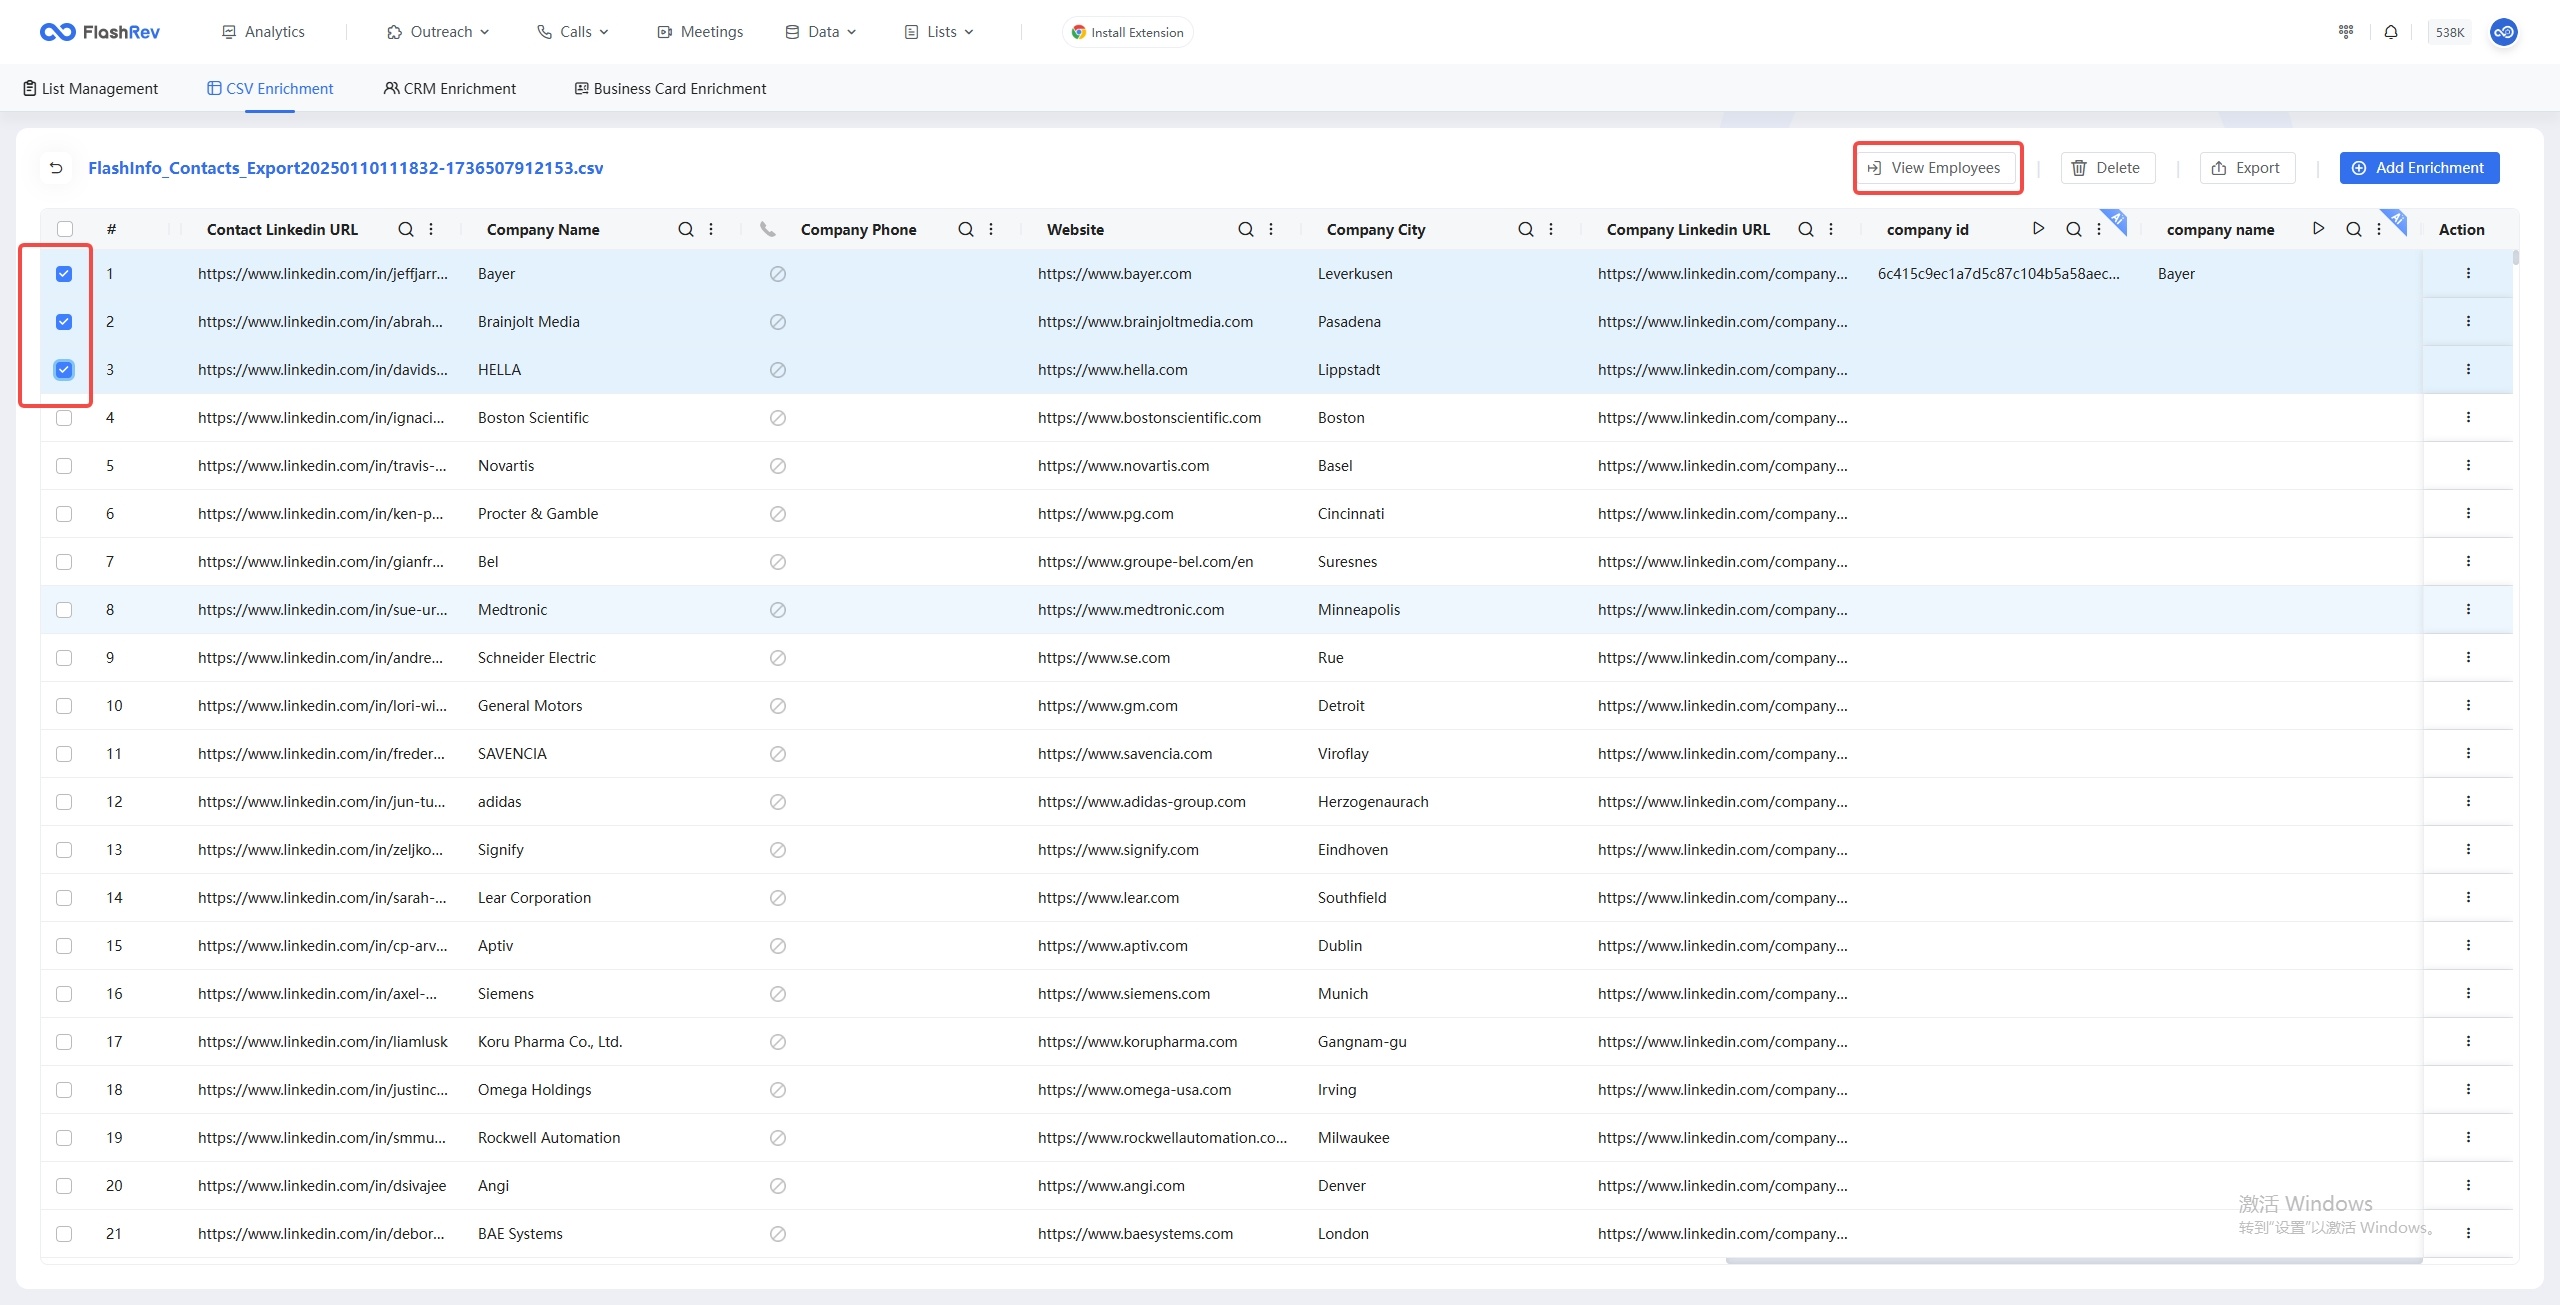Click the company id value 6c415c9ec1a7...
The image size is (2560, 1305).
click(x=1998, y=274)
